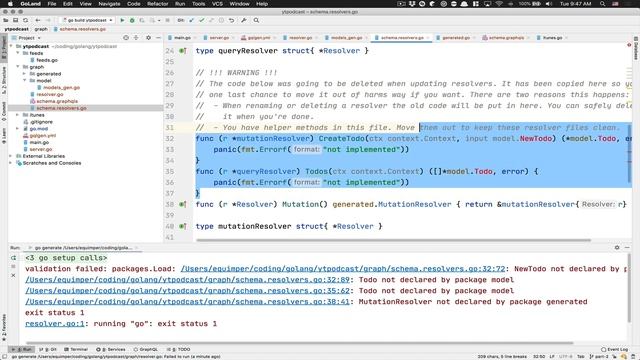Click the Save All toolbar icon
The image size is (640, 360).
(16, 20)
